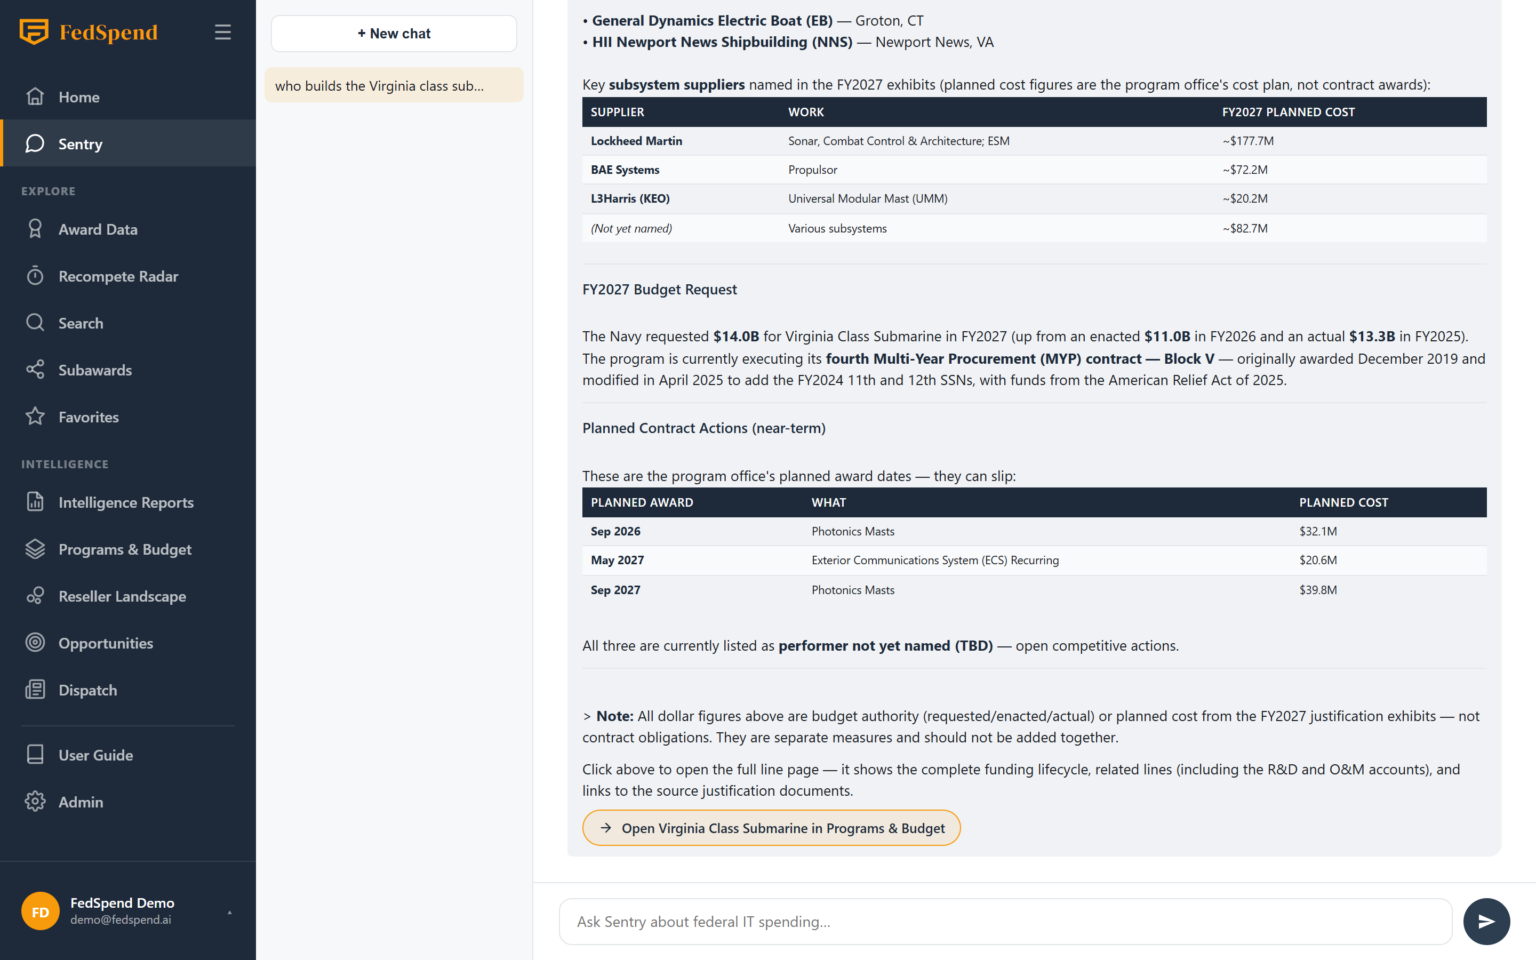Click the Intelligence Reports document icon
The image size is (1536, 960).
pyautogui.click(x=35, y=502)
